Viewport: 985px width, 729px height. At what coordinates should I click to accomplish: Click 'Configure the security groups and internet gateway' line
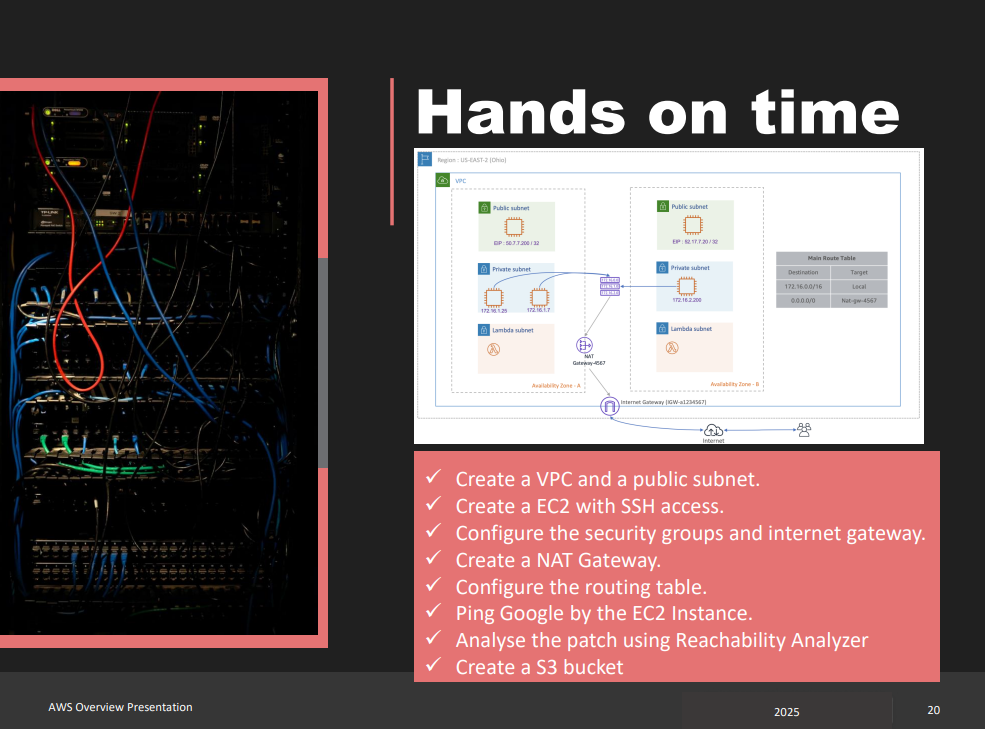(x=690, y=534)
